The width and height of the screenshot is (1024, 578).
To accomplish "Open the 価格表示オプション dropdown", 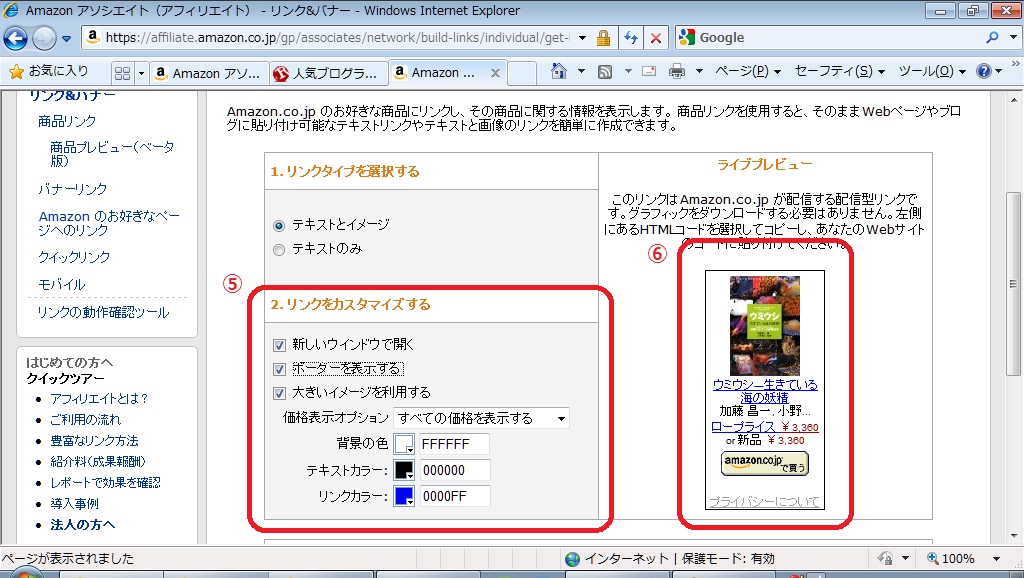I will click(x=481, y=419).
